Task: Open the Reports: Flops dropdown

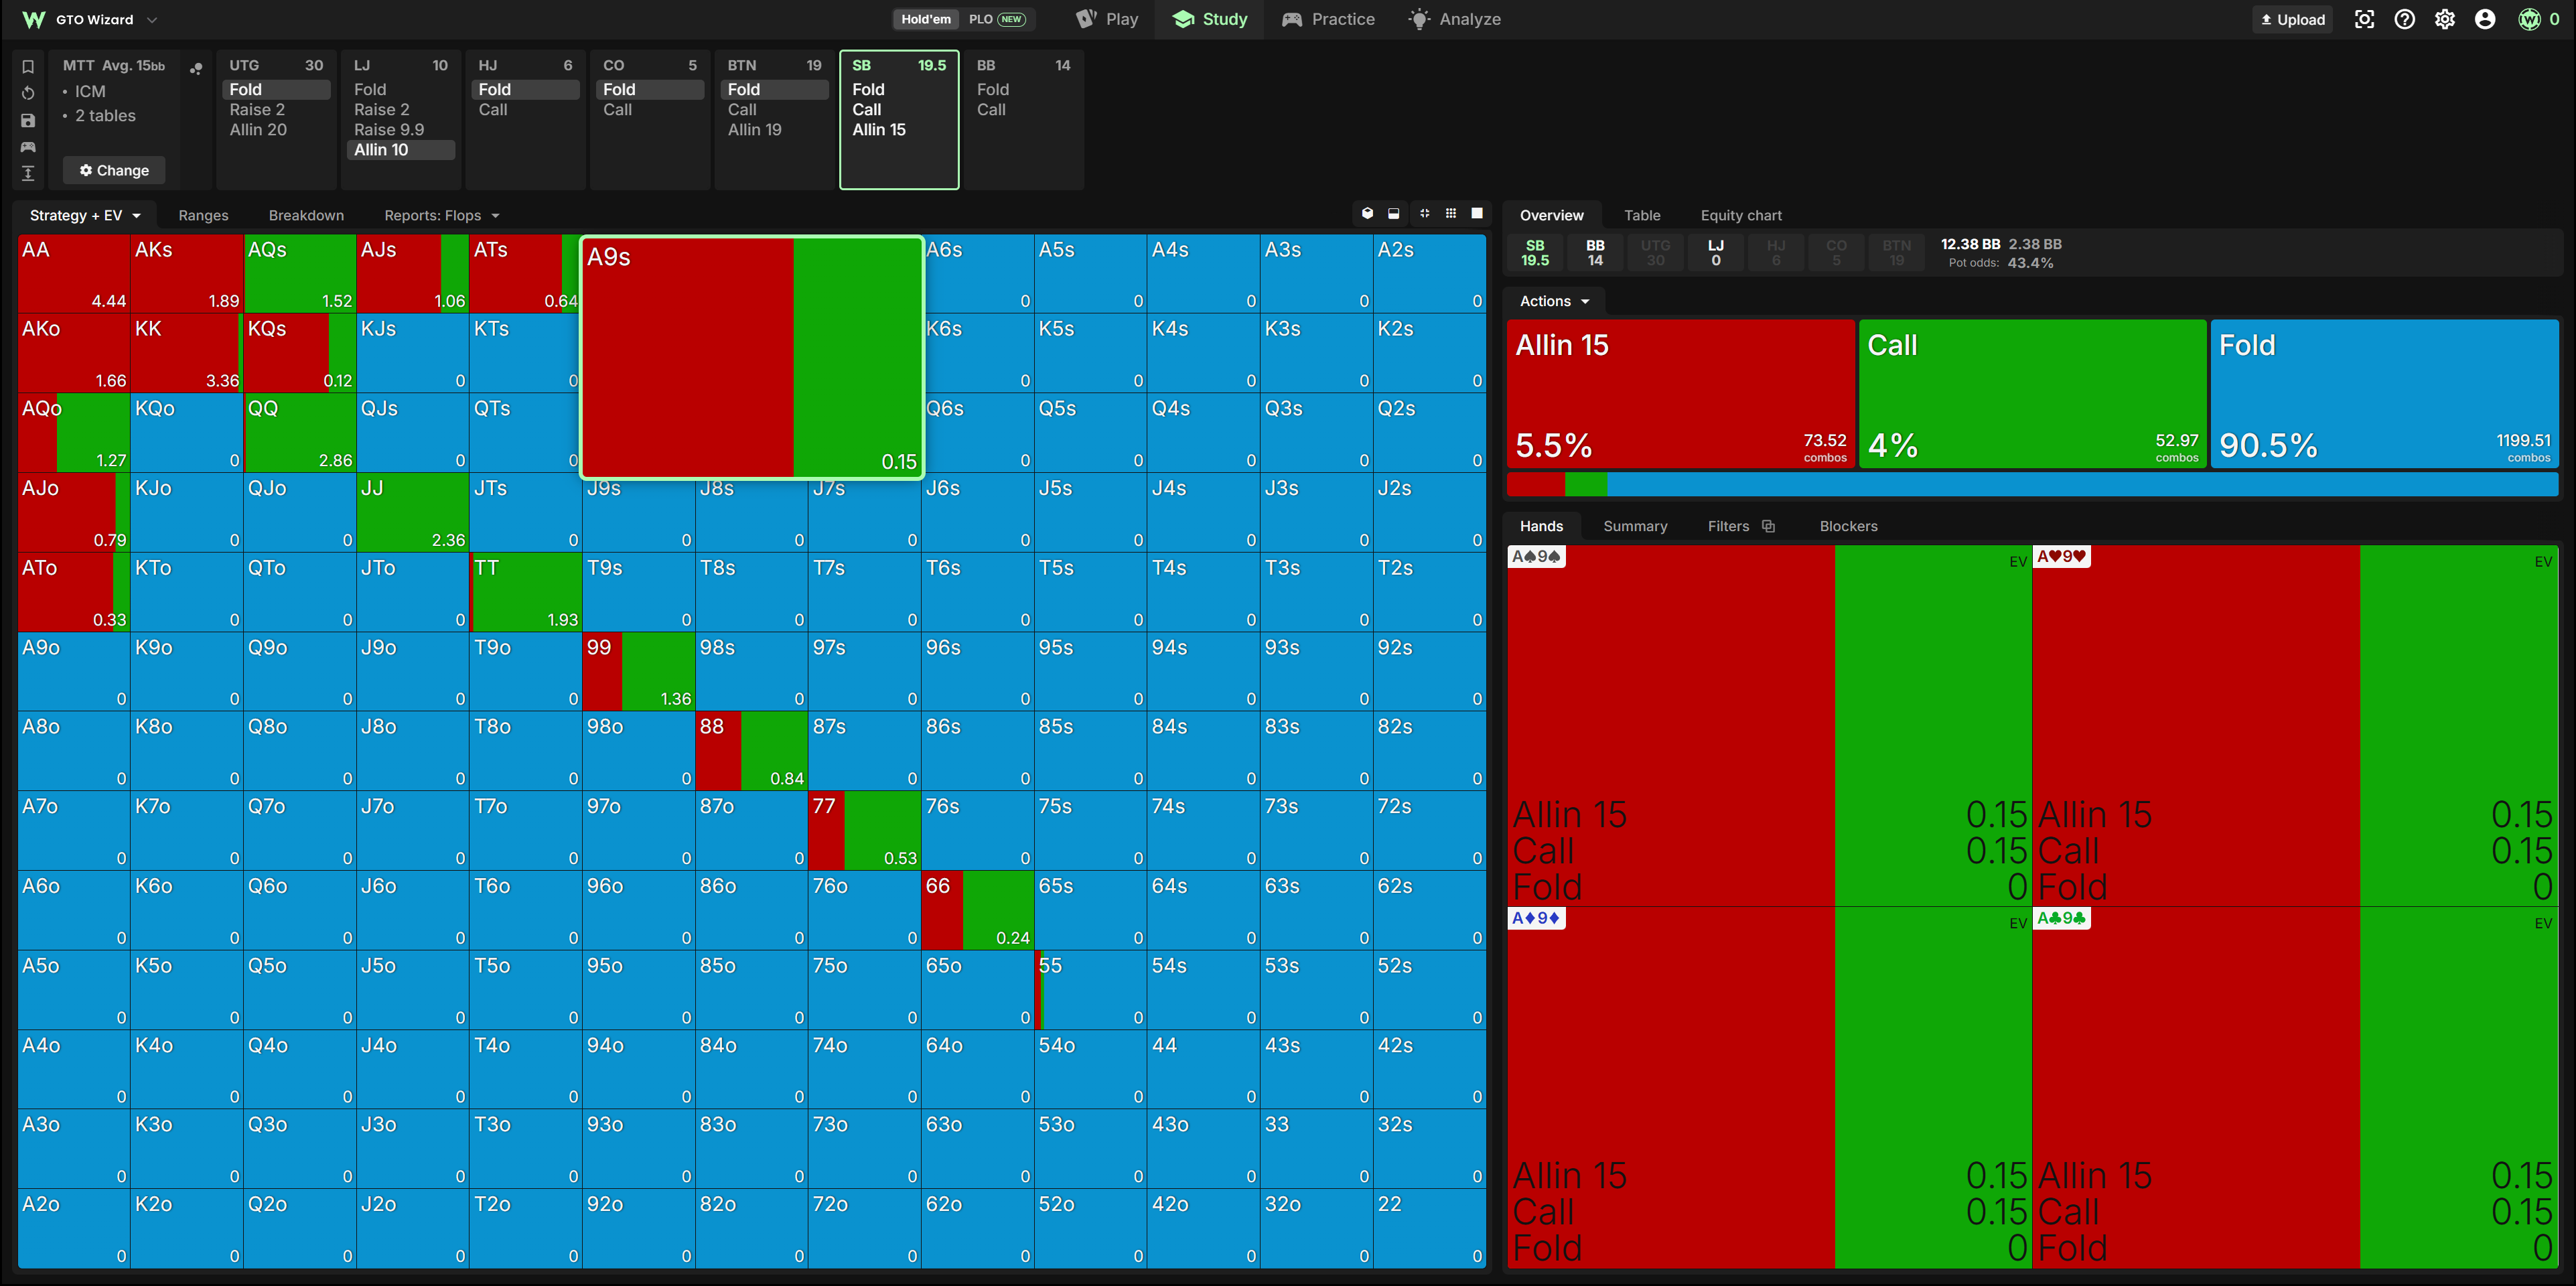Action: point(441,215)
